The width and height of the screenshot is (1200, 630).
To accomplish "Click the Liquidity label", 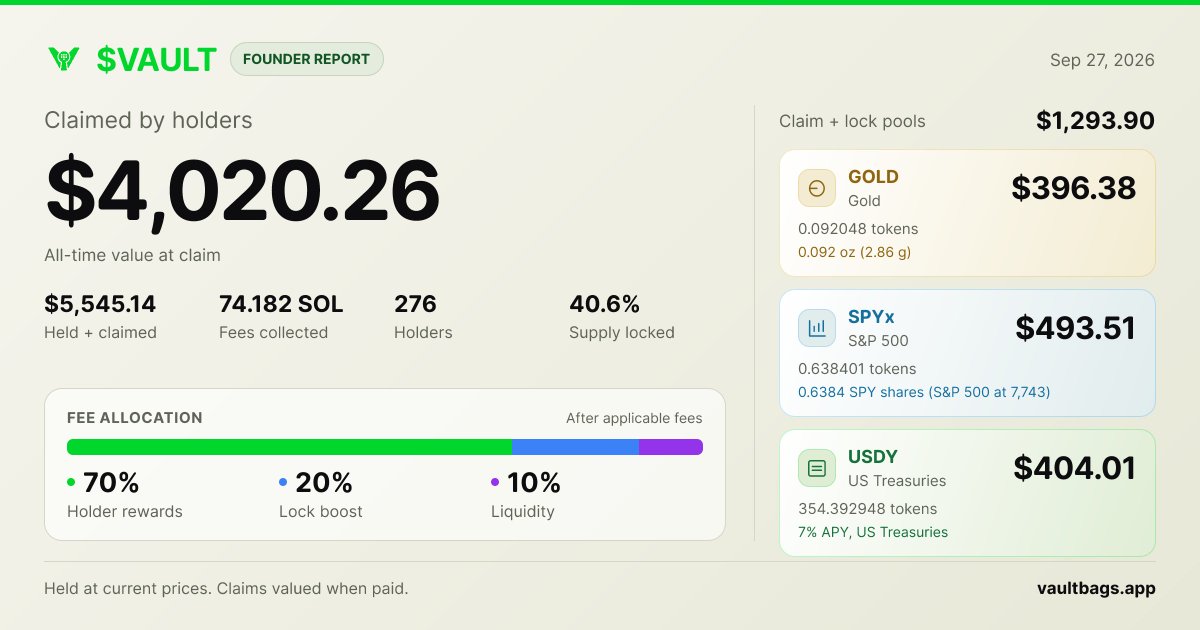I will click(x=523, y=512).
